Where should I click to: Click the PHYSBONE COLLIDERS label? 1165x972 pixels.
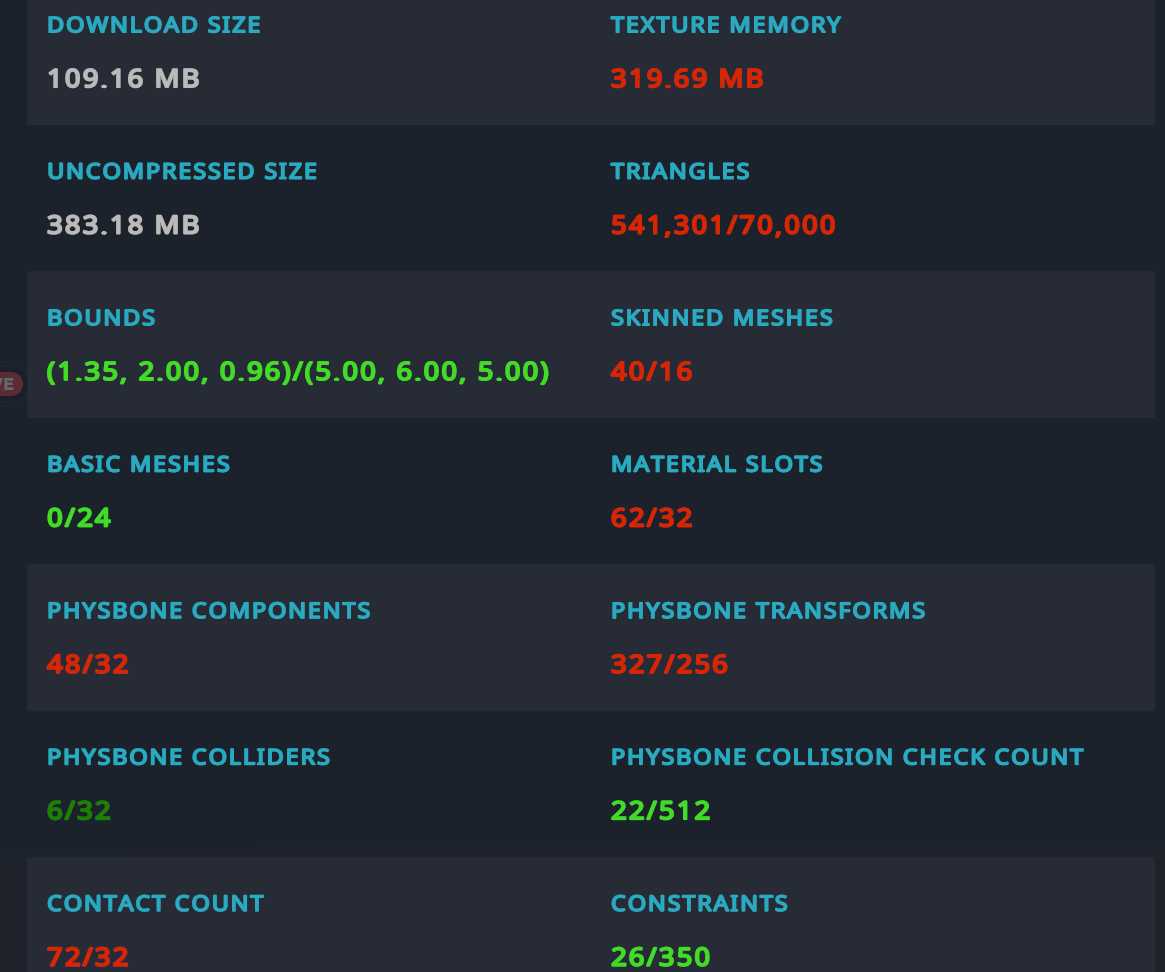point(189,756)
